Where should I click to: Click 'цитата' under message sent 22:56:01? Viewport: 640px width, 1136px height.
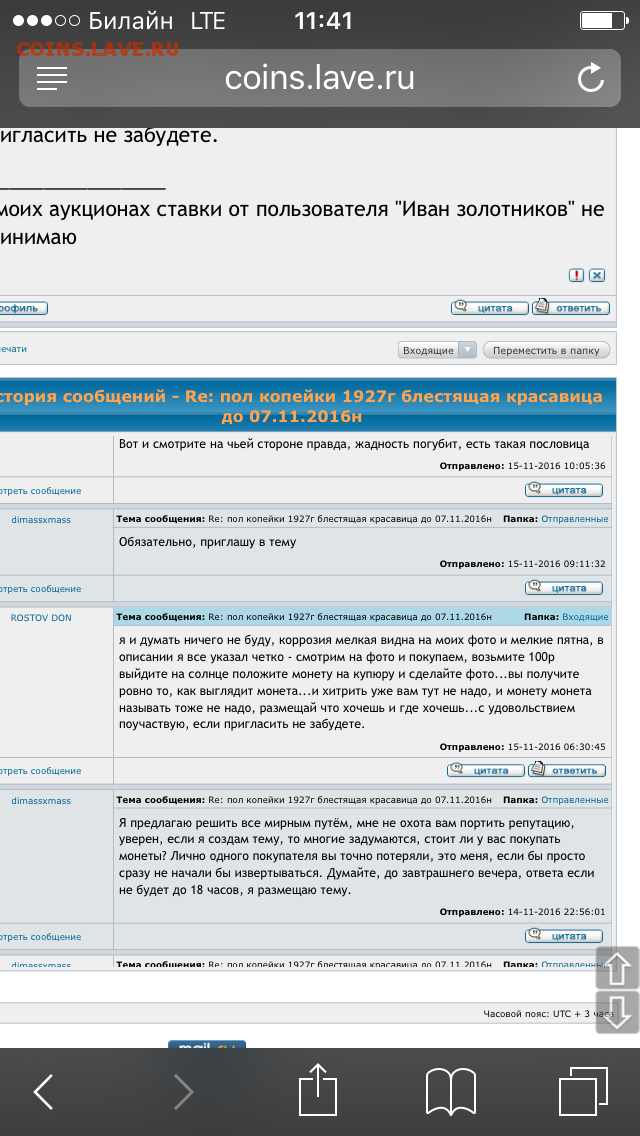click(x=564, y=935)
